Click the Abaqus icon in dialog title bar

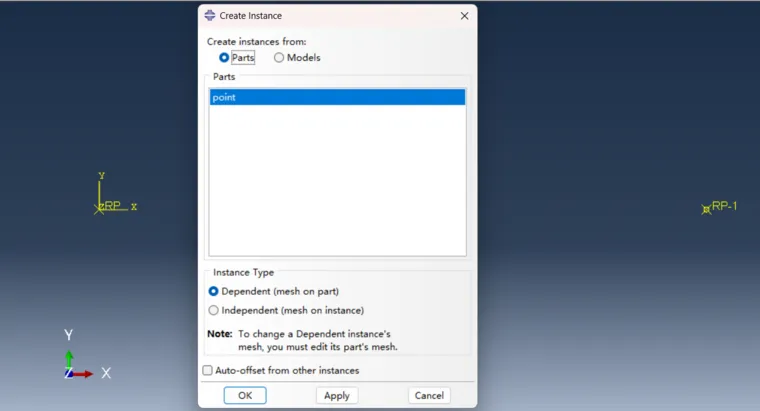(209, 16)
